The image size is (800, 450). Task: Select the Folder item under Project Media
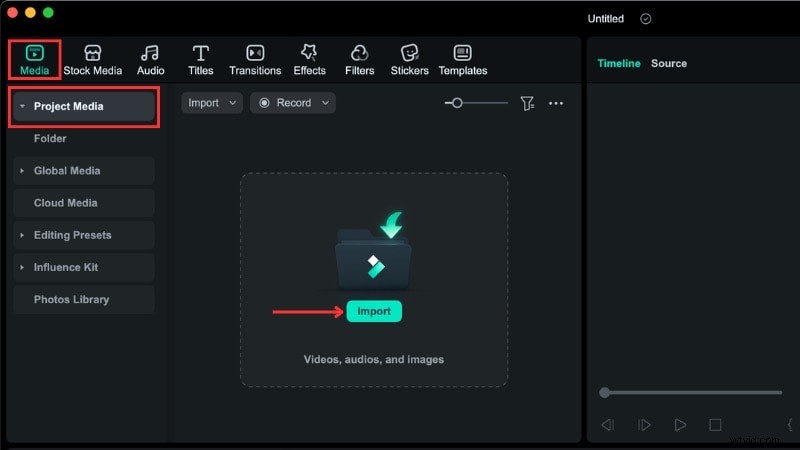[x=50, y=138]
